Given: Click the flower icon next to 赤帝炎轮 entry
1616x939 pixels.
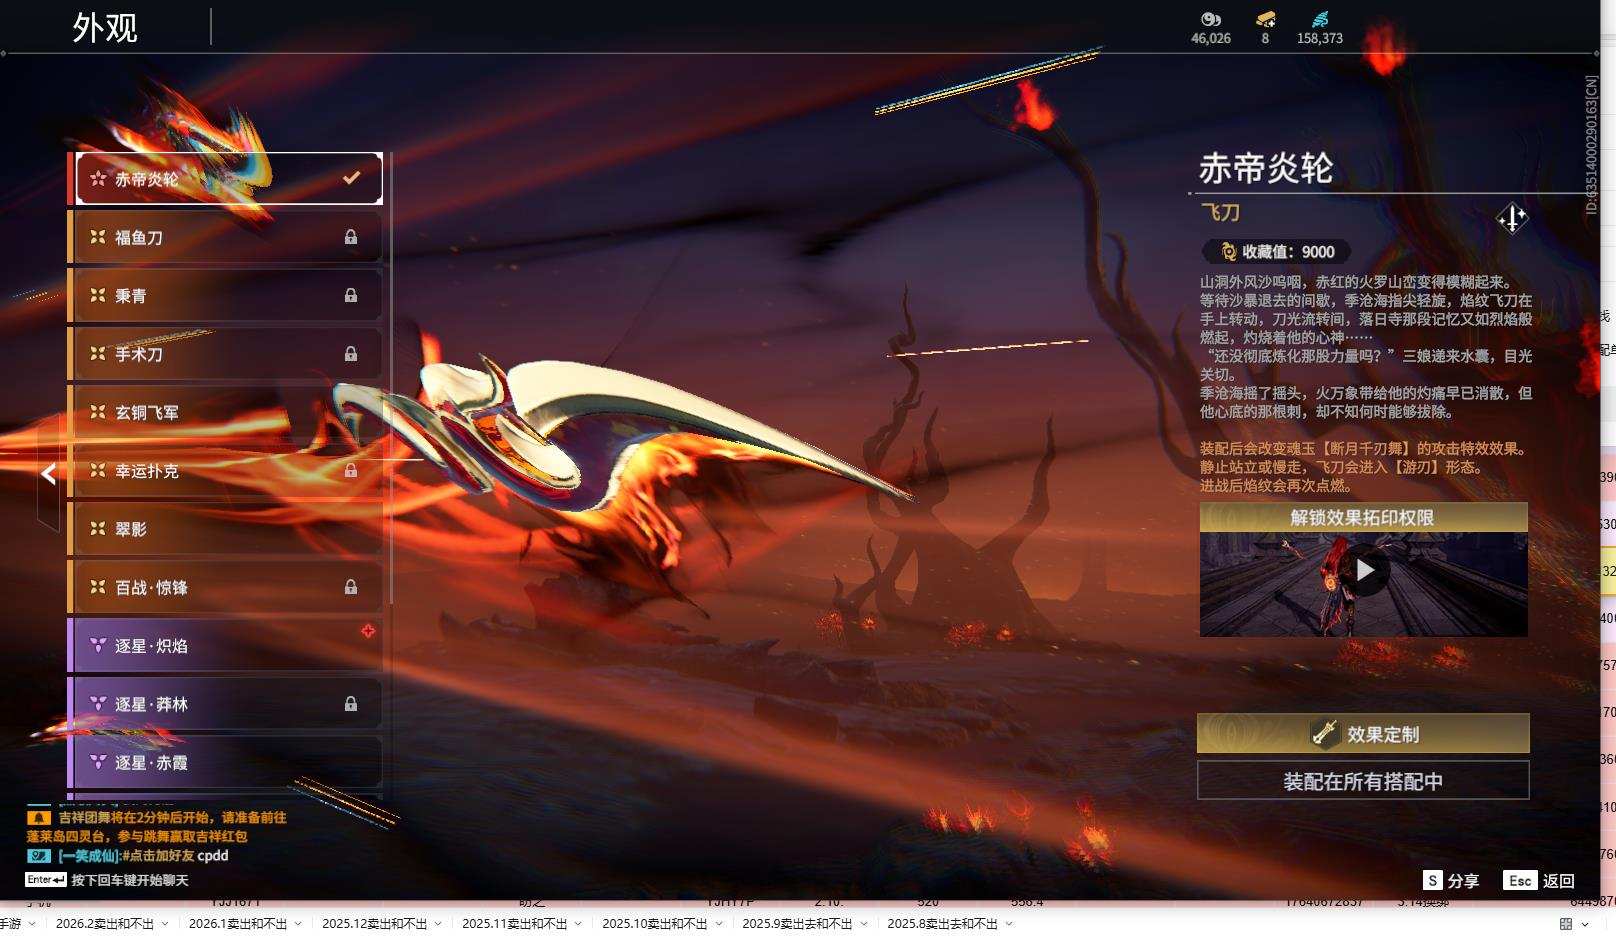Looking at the screenshot, I should tap(96, 177).
